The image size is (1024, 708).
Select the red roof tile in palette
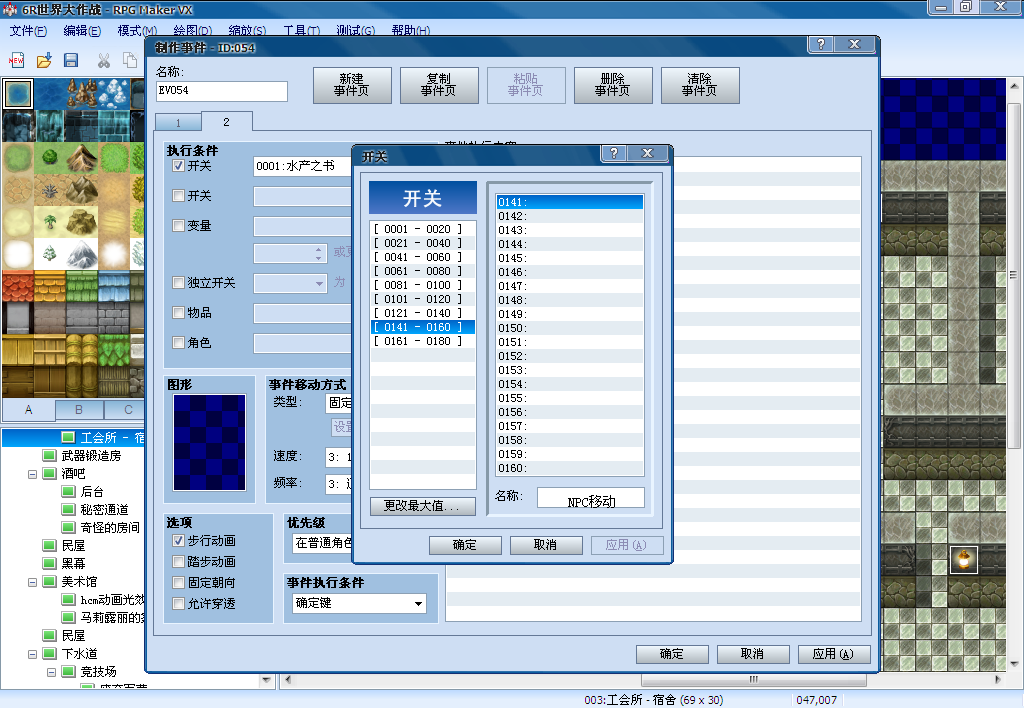(18, 285)
